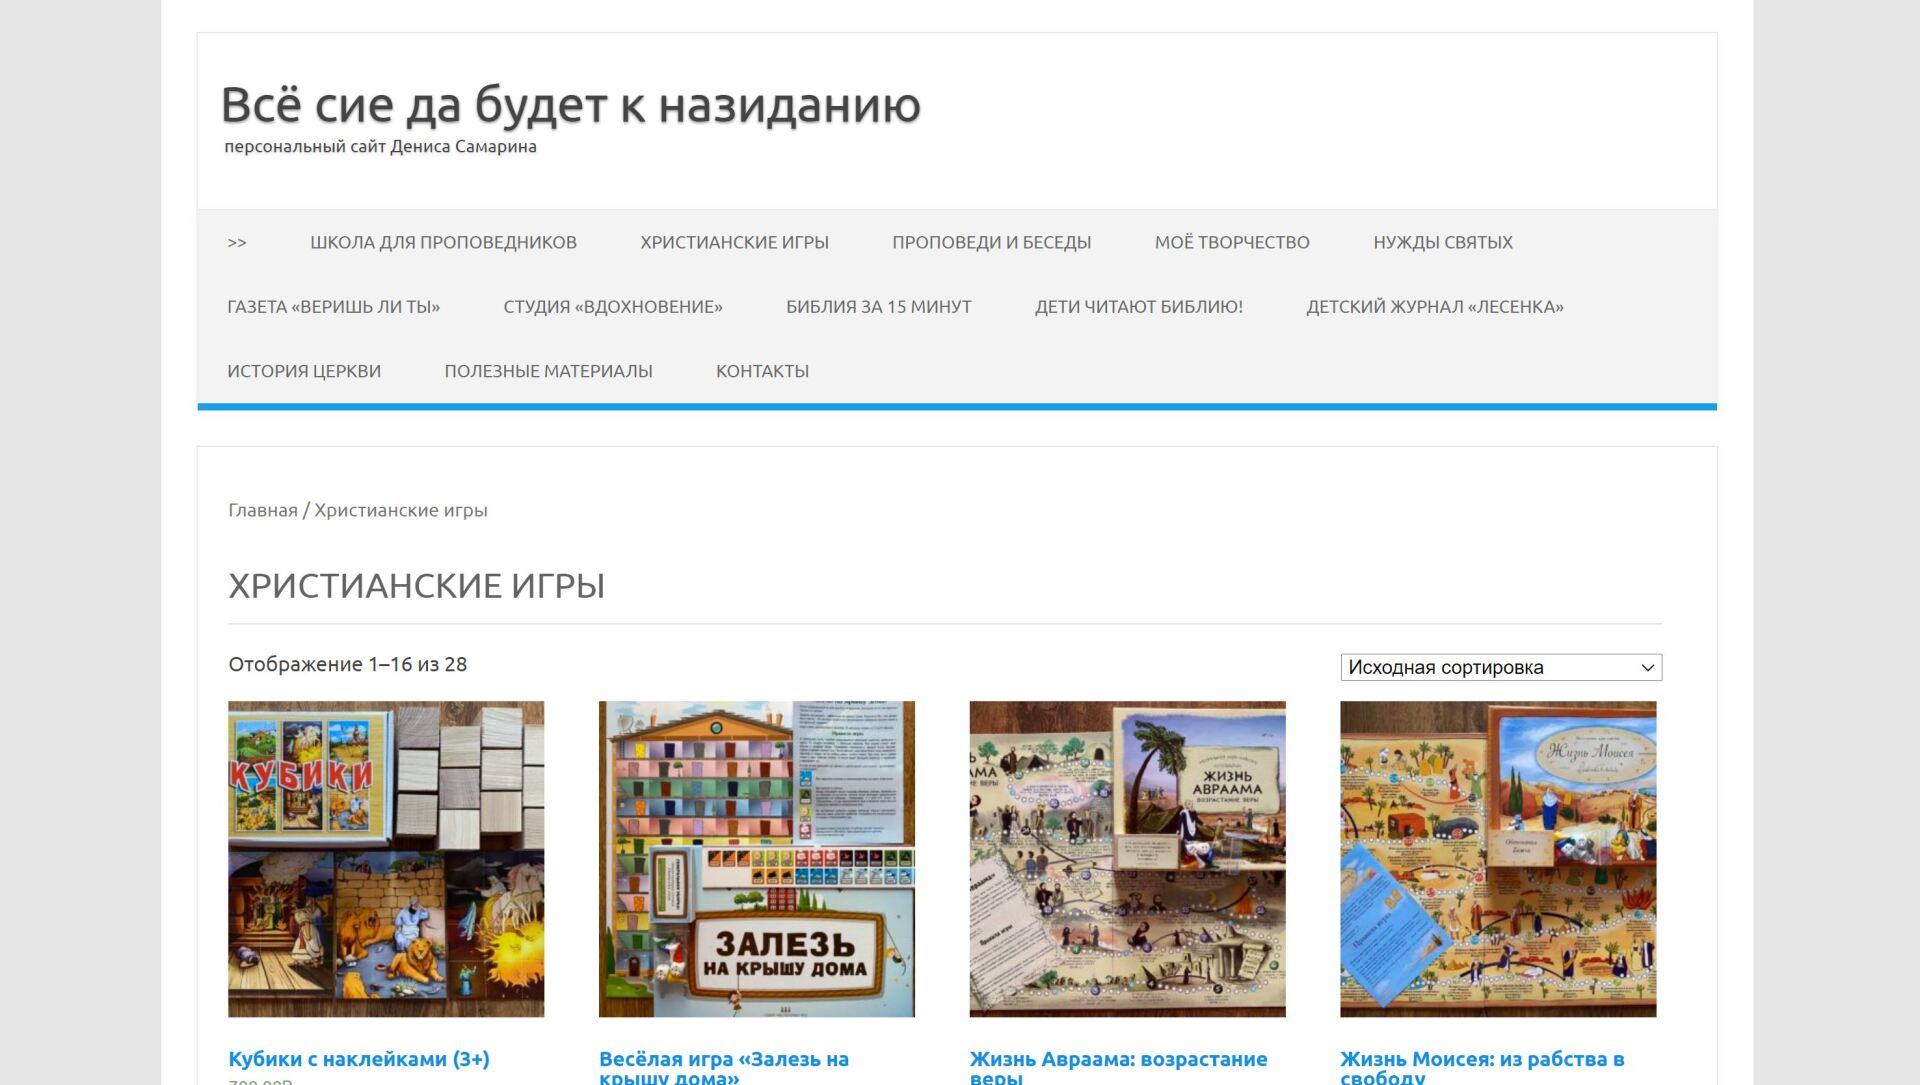The width and height of the screenshot is (1920, 1085).
Task: Go to 'Христианские игры' in navigation menu
Action: click(x=734, y=242)
